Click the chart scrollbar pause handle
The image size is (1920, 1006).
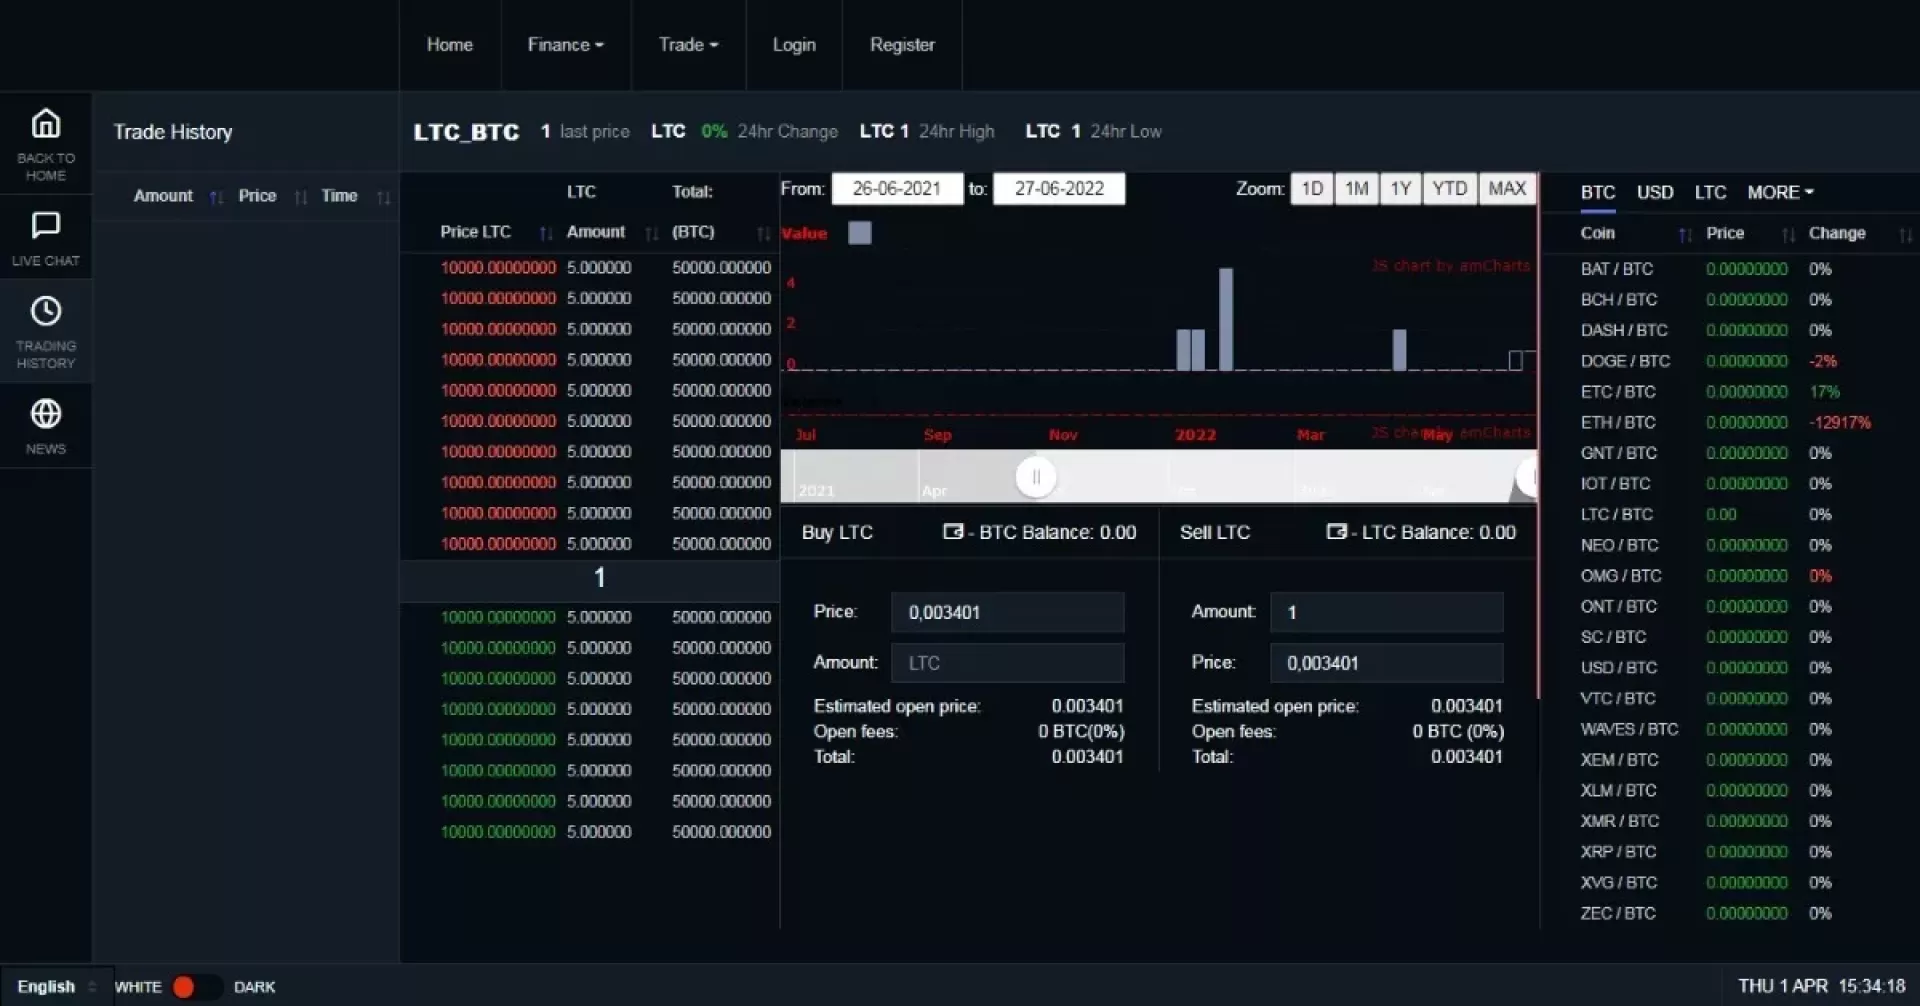[x=1036, y=477]
